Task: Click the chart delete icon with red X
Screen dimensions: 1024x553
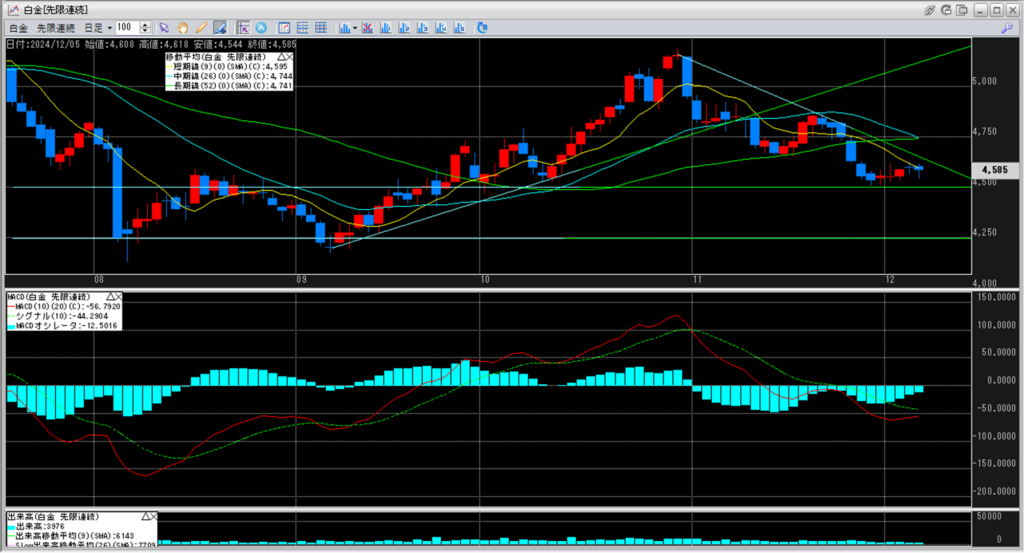Action: click(369, 27)
